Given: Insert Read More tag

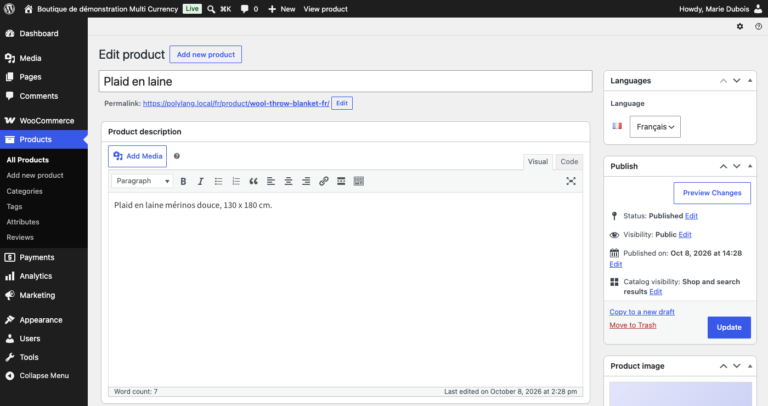Looking at the screenshot, I should (341, 181).
